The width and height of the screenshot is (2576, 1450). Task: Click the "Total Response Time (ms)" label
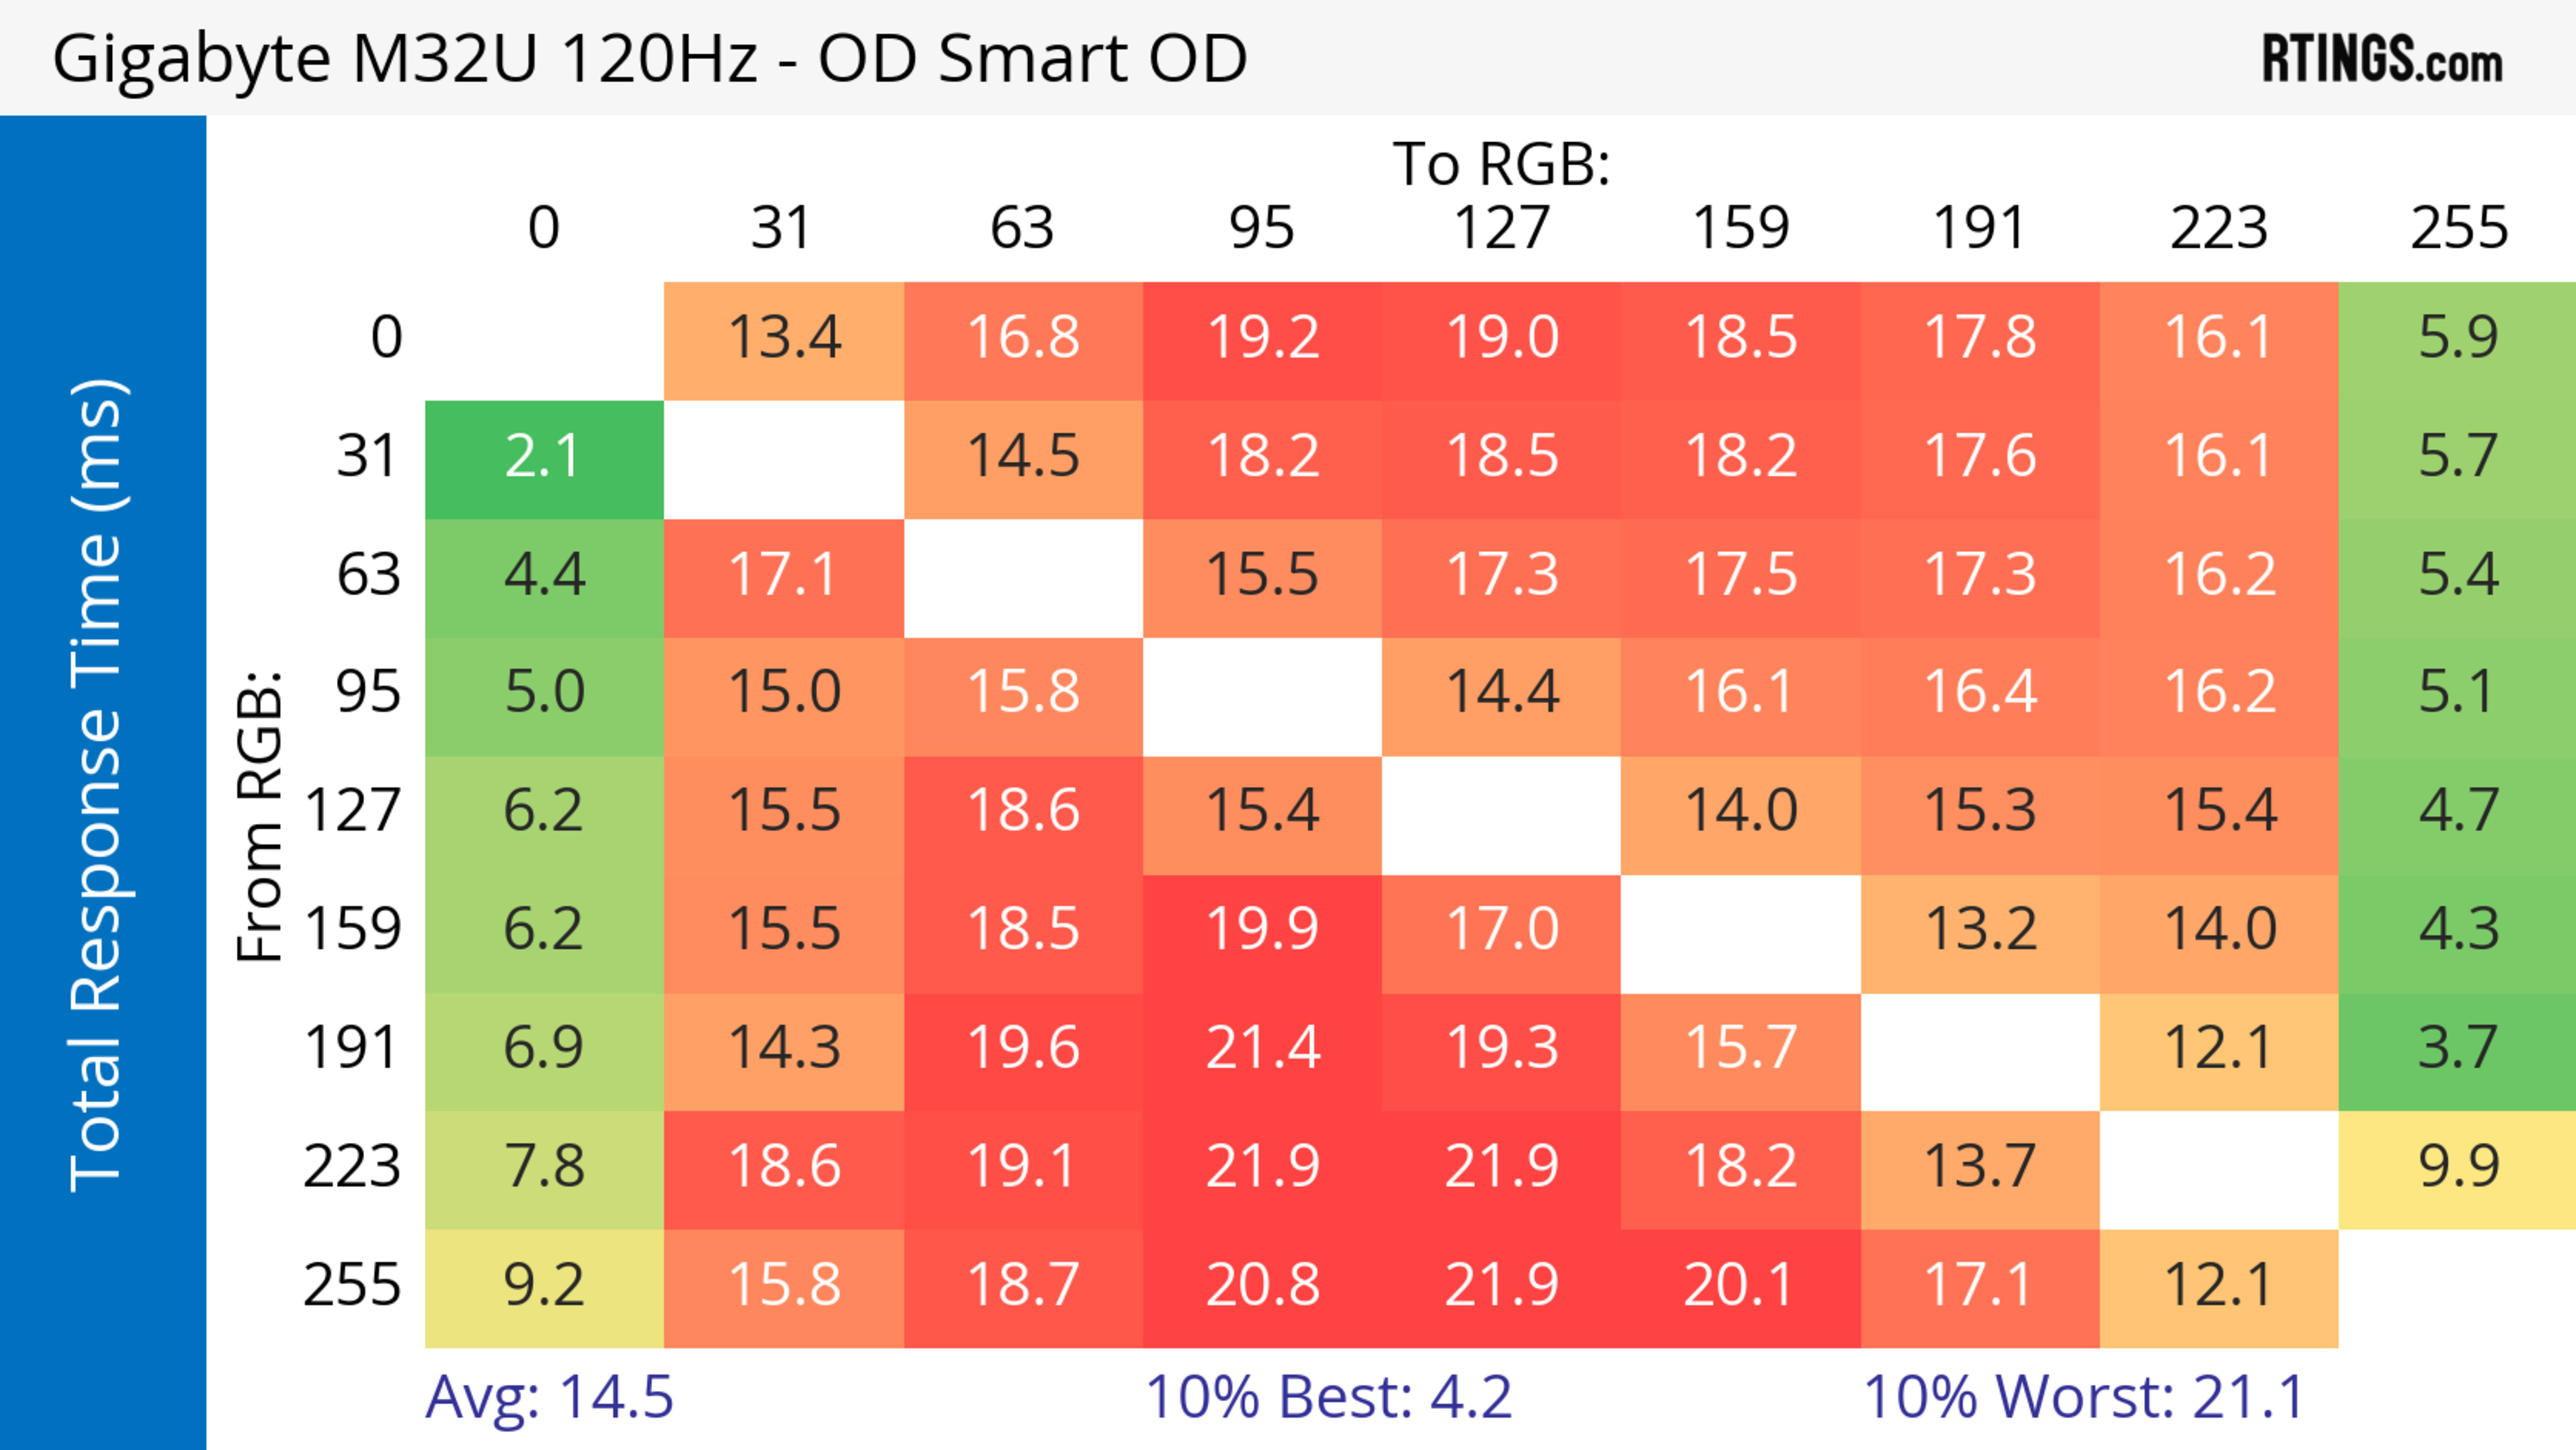[98, 785]
